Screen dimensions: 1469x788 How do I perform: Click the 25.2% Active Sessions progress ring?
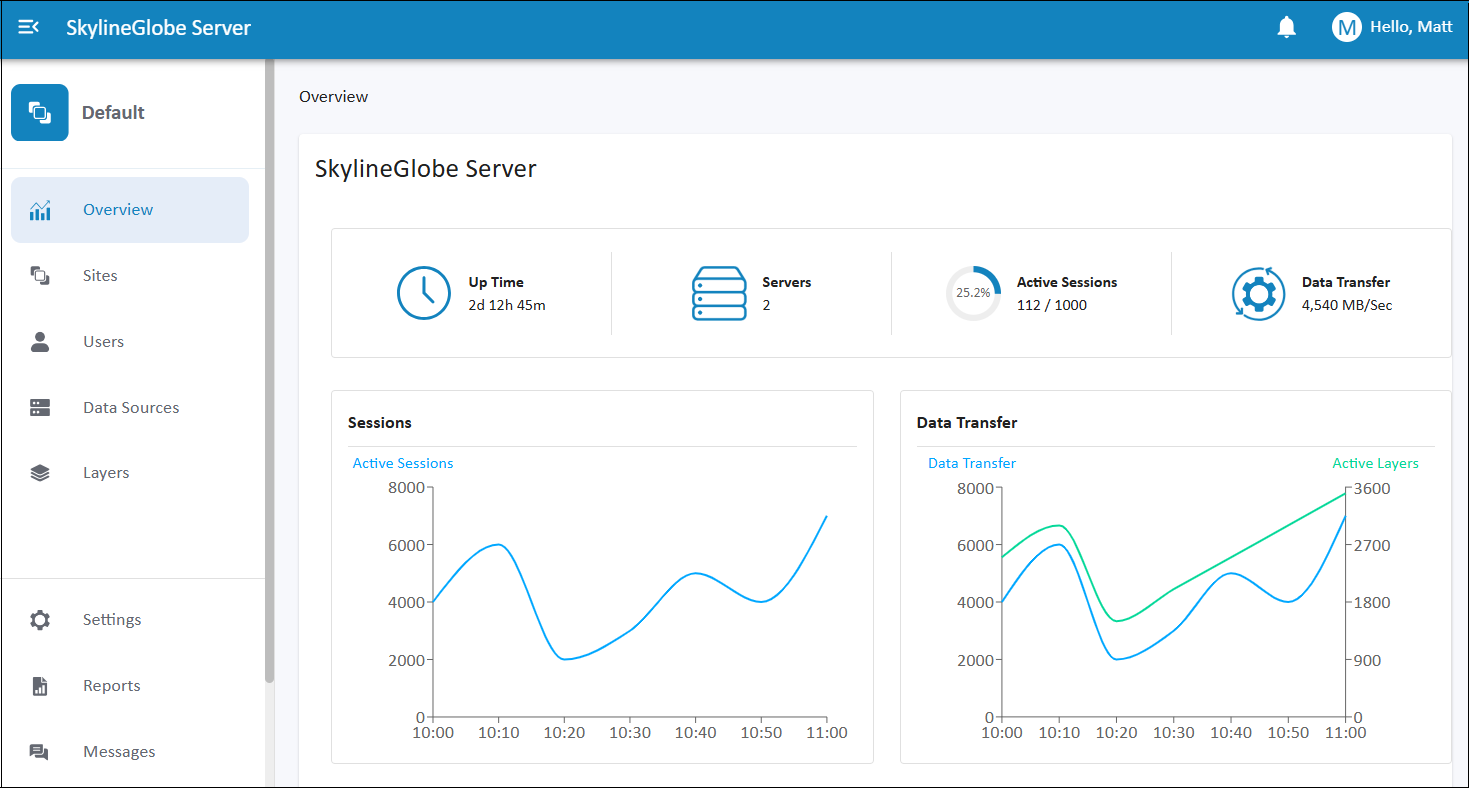click(x=973, y=293)
